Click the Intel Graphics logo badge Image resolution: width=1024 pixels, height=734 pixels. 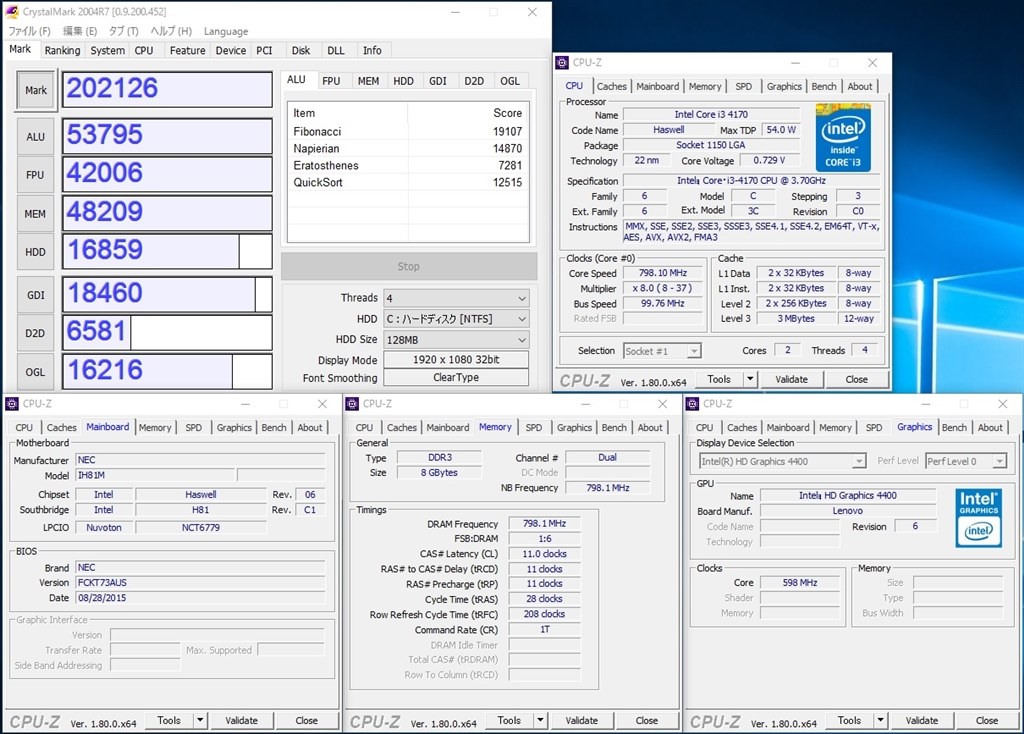click(978, 518)
